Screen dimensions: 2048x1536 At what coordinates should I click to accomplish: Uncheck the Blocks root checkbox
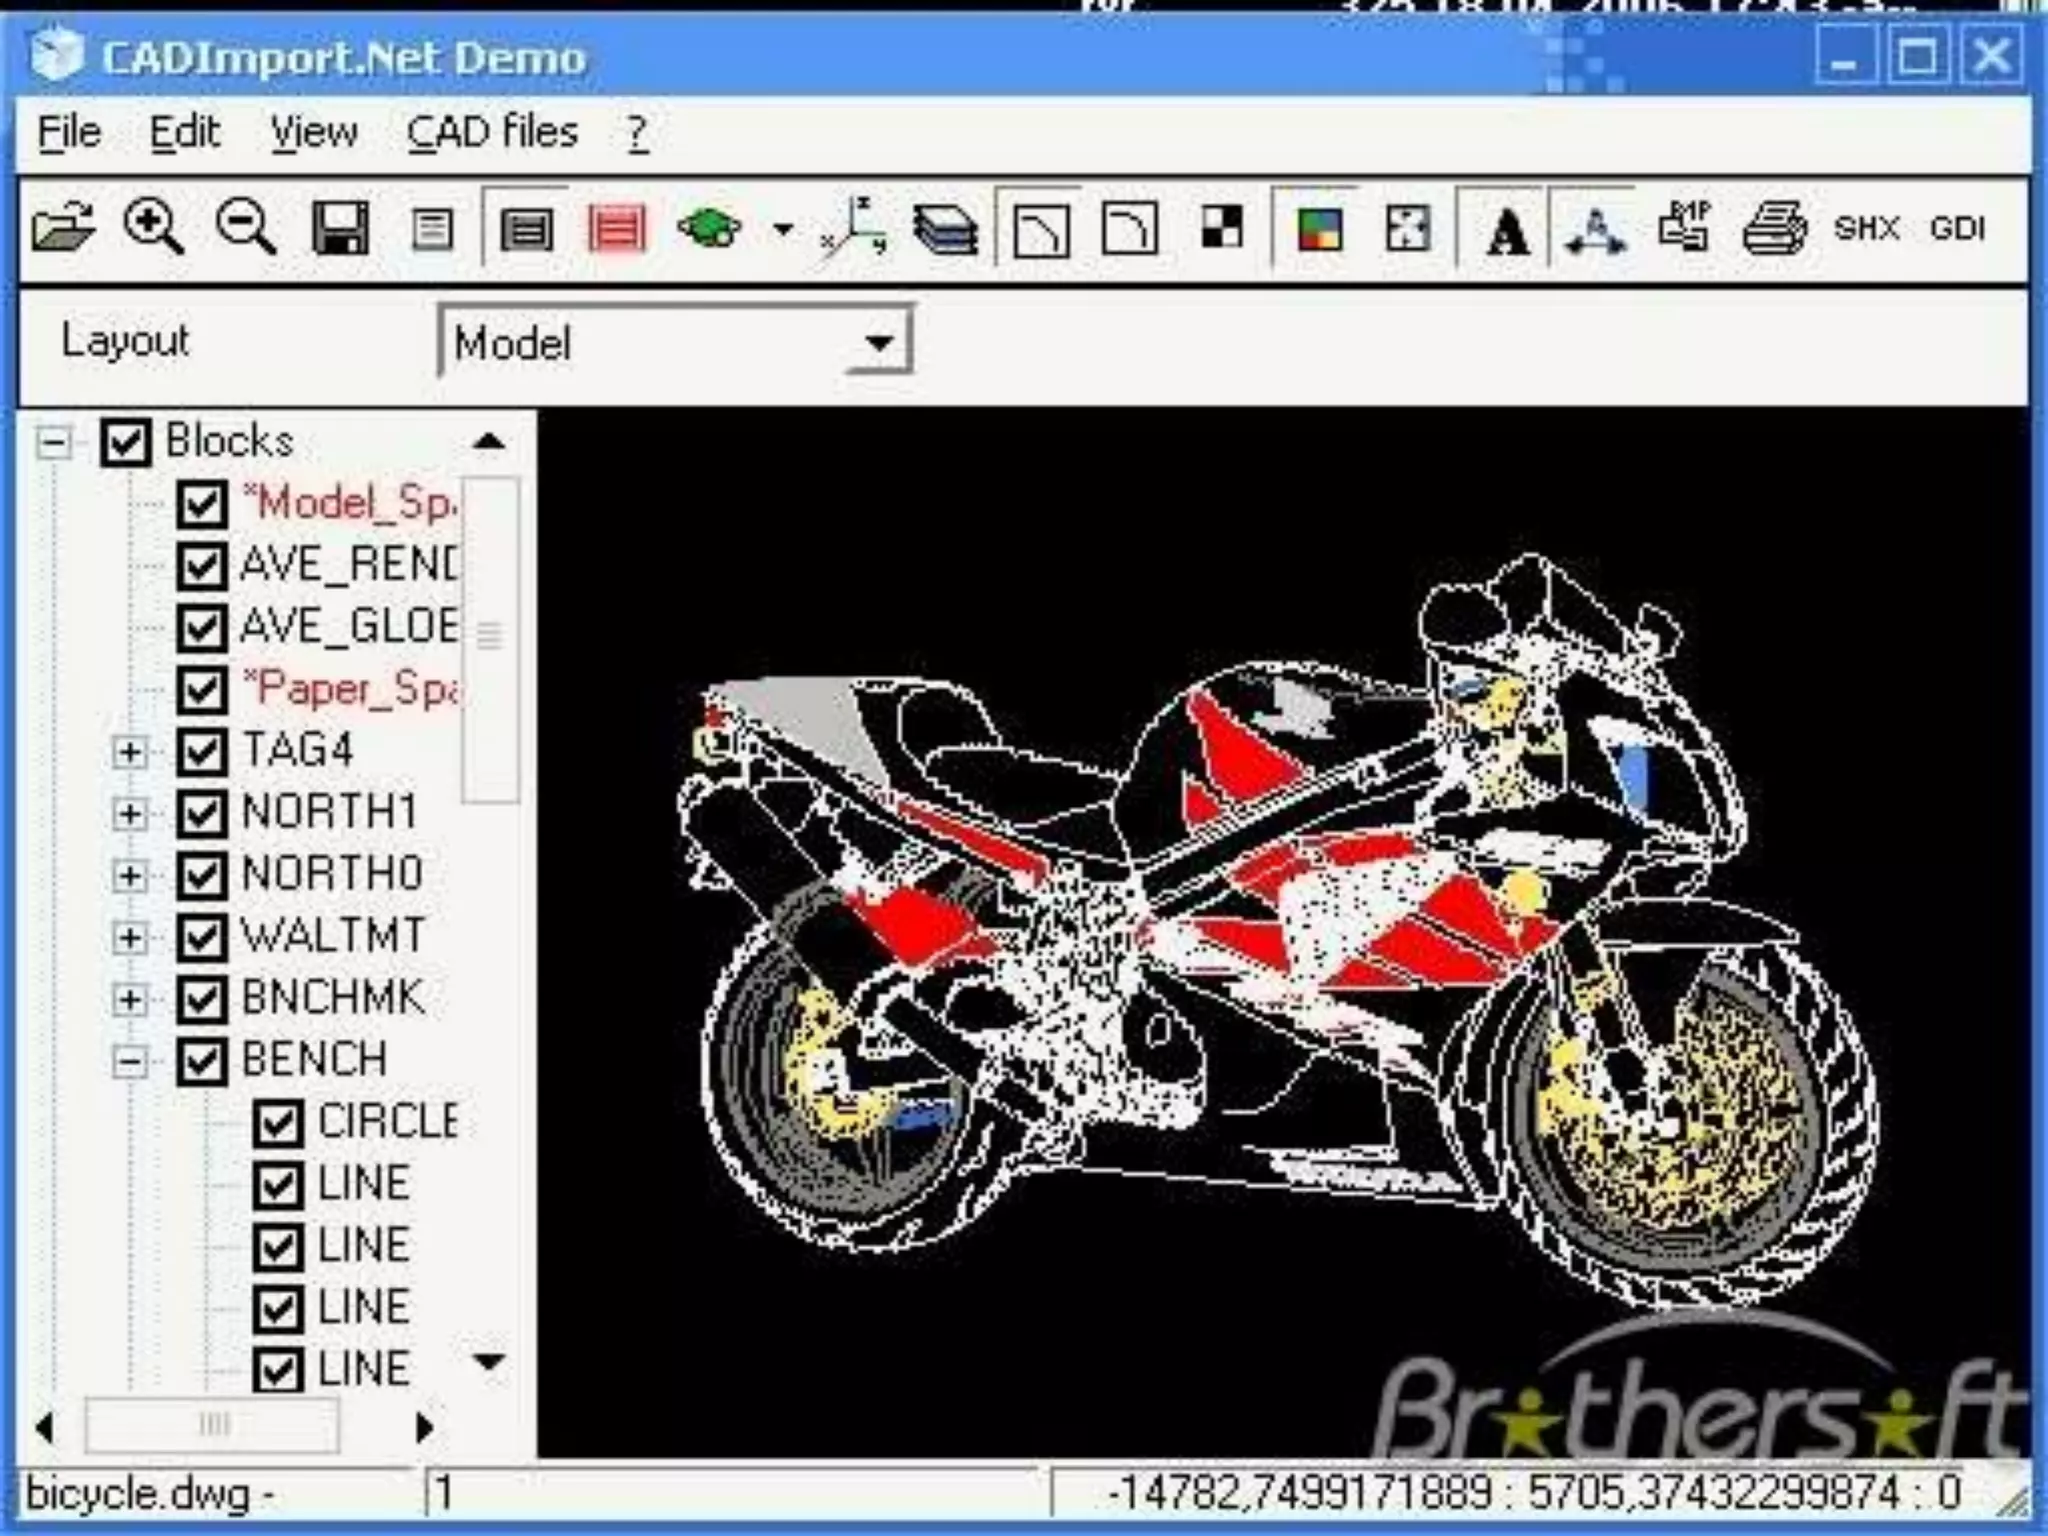[x=126, y=442]
